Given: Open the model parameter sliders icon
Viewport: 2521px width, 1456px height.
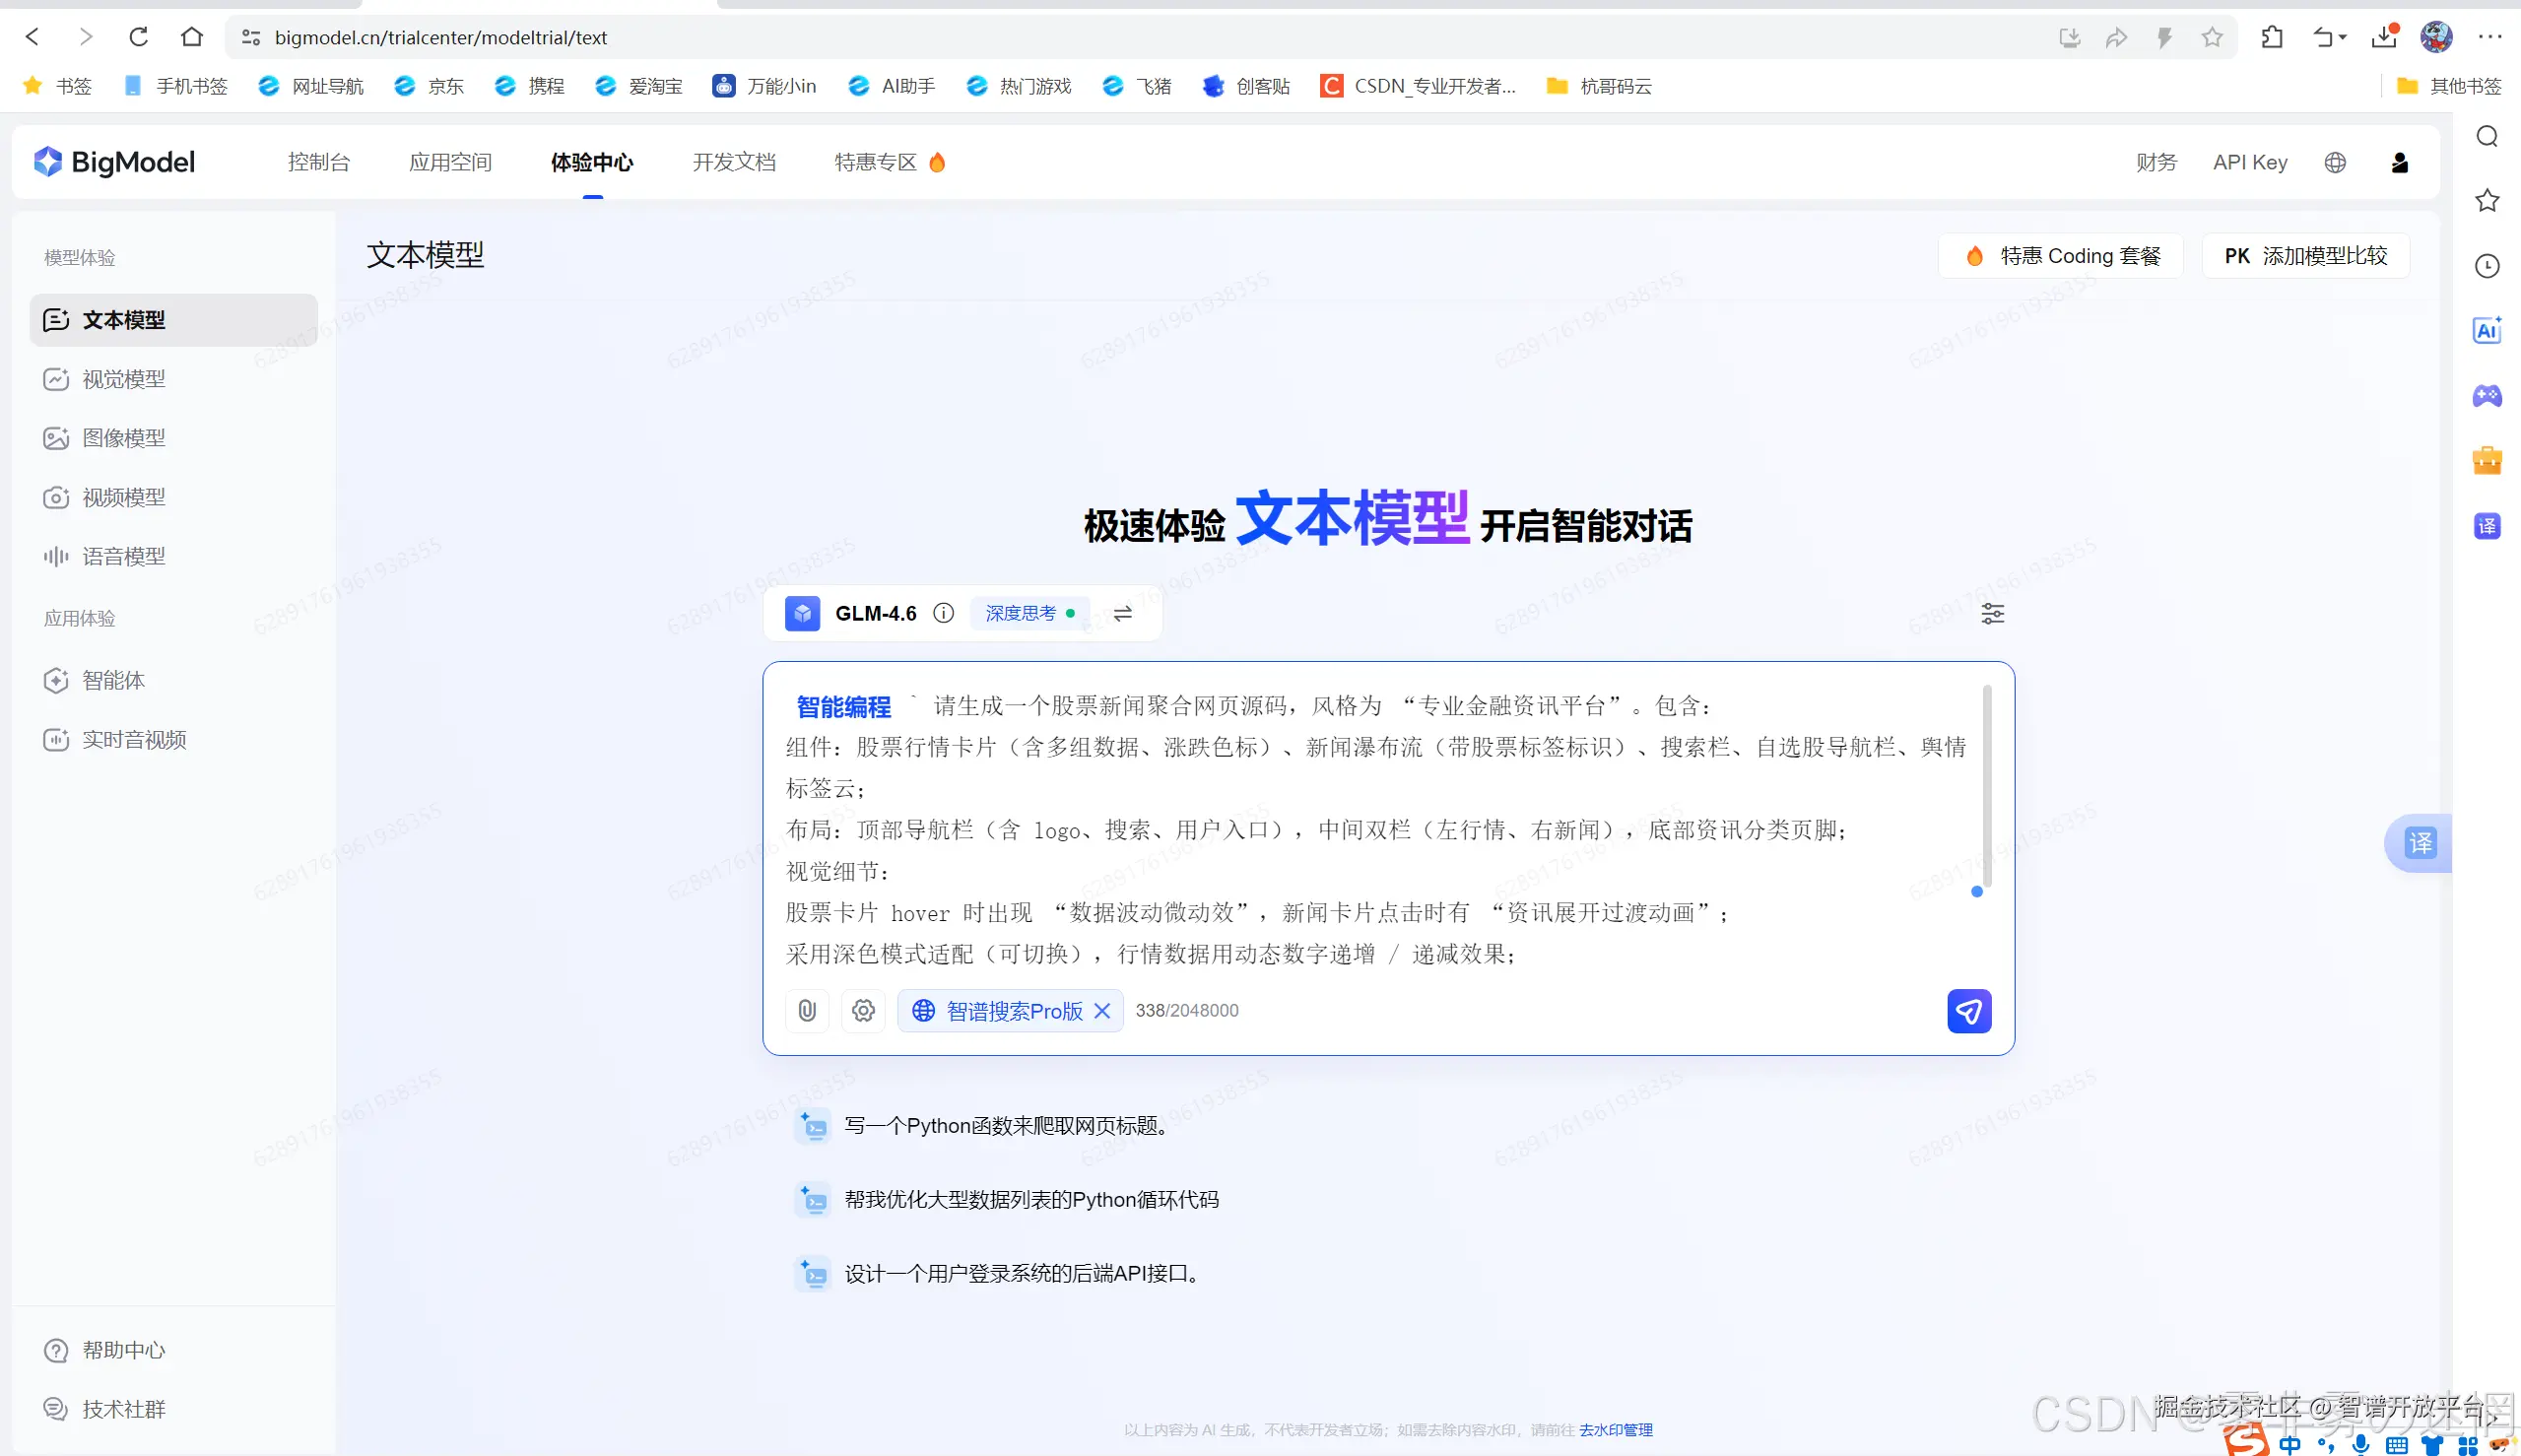Looking at the screenshot, I should [x=1992, y=614].
